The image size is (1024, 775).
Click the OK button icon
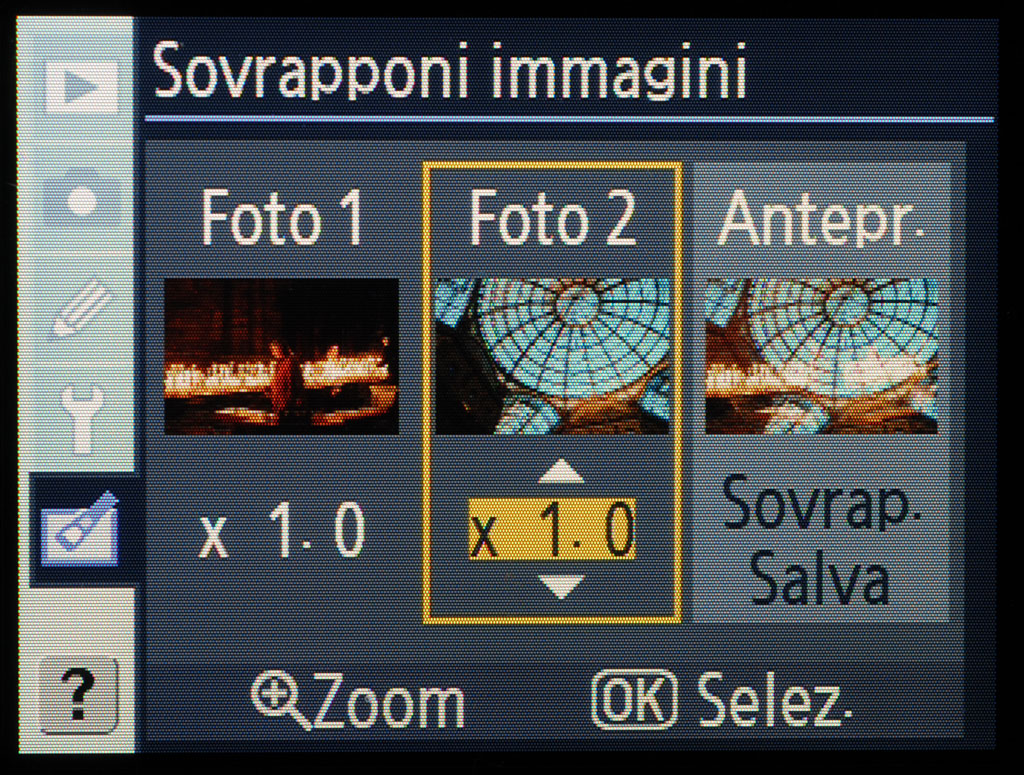pyautogui.click(x=633, y=700)
